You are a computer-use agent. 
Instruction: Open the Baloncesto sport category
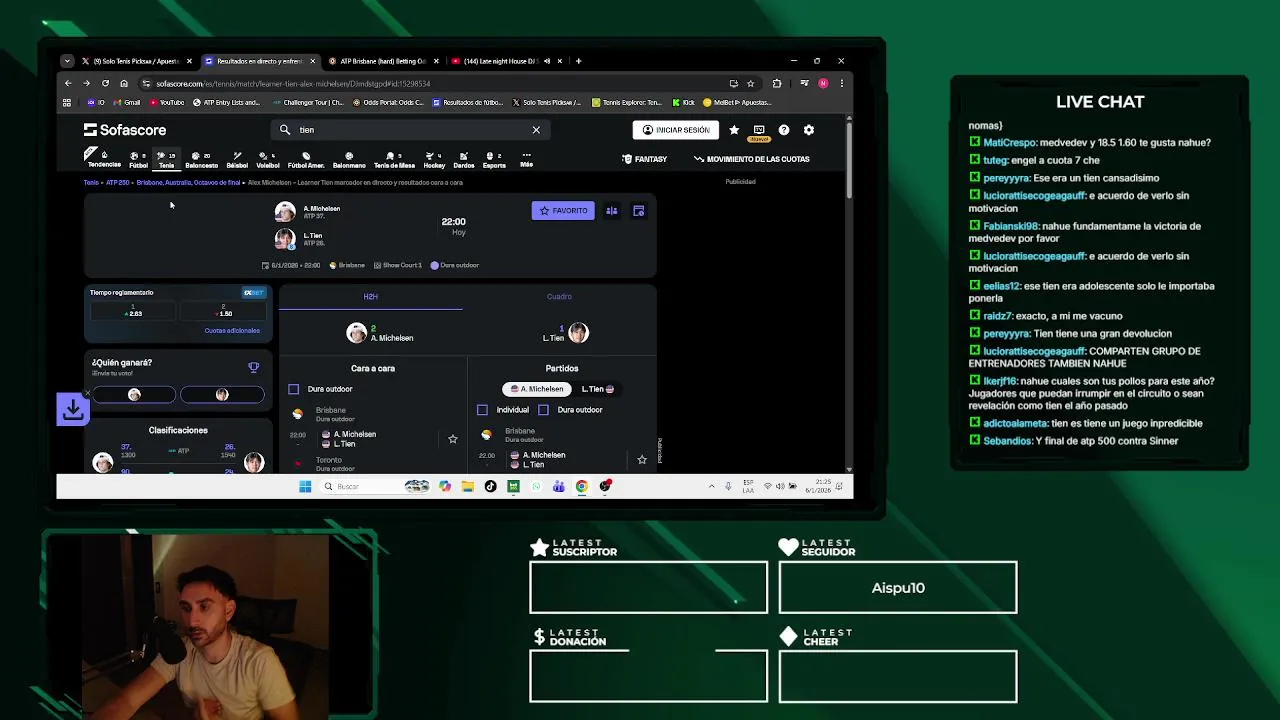201,160
